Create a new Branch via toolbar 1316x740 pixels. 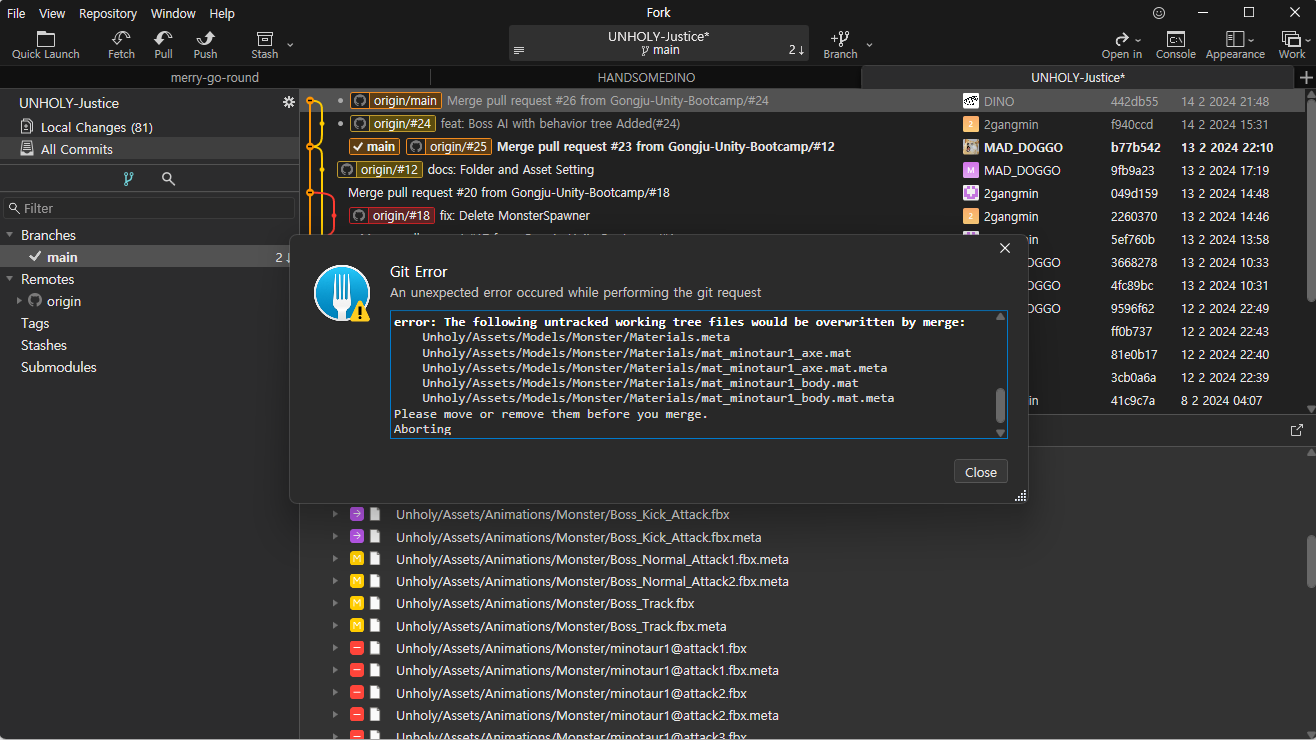[x=840, y=45]
